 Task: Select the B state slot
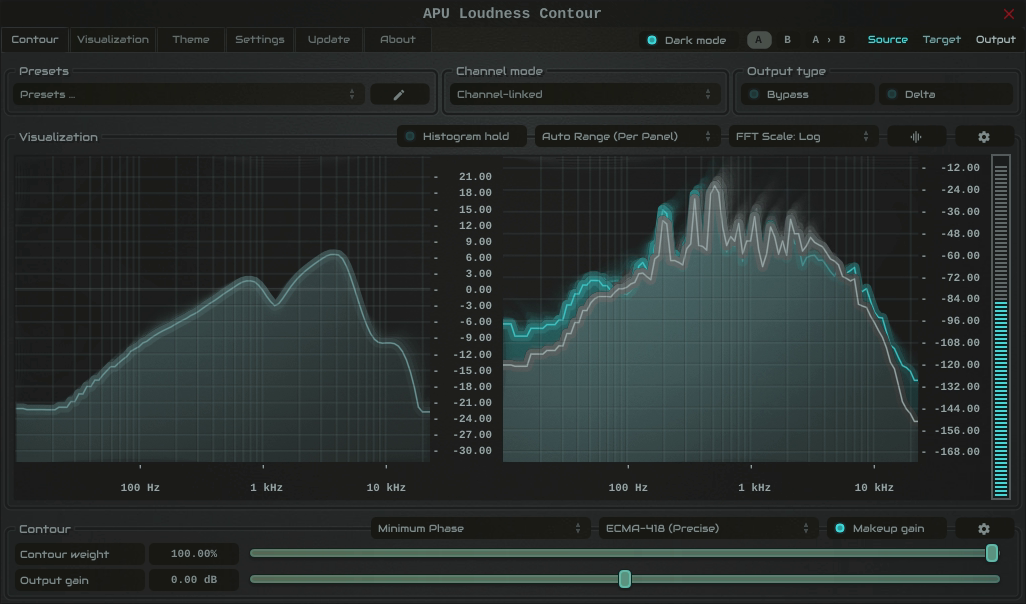(787, 40)
